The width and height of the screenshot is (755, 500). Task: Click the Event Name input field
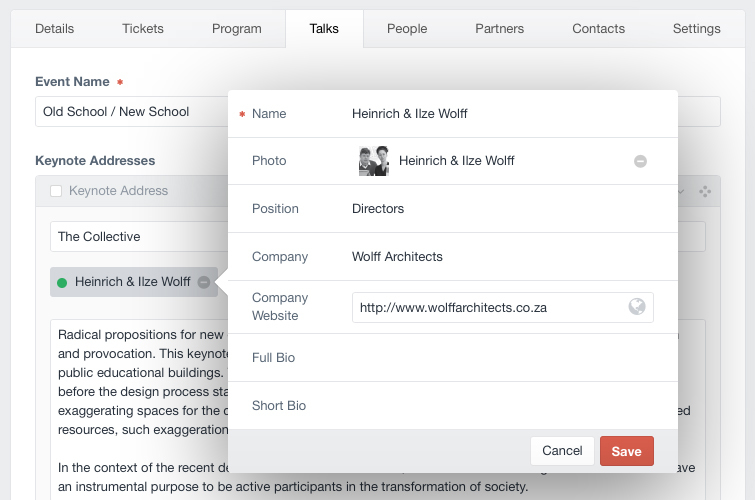(132, 112)
